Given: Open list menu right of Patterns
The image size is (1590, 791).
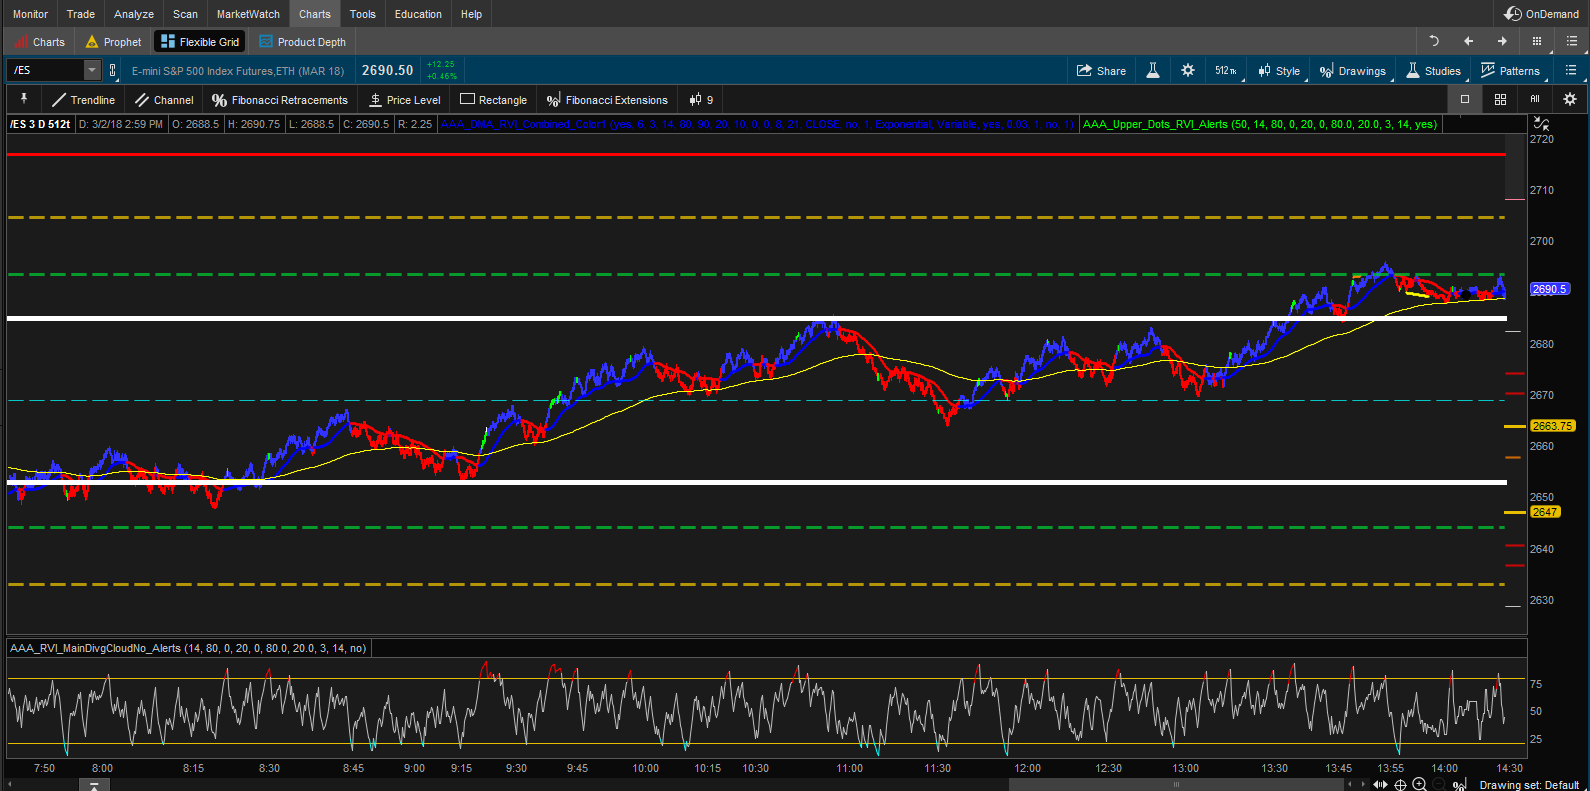Looking at the screenshot, I should 1570,71.
